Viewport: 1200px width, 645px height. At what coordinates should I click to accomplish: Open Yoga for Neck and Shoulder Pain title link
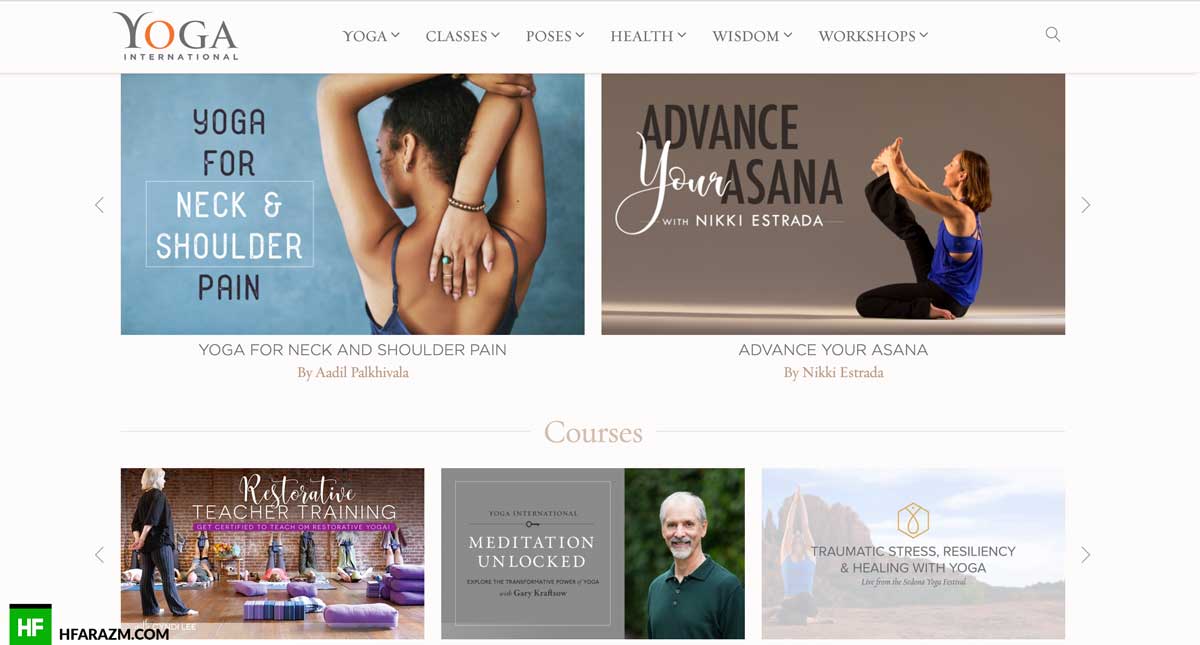click(x=352, y=350)
